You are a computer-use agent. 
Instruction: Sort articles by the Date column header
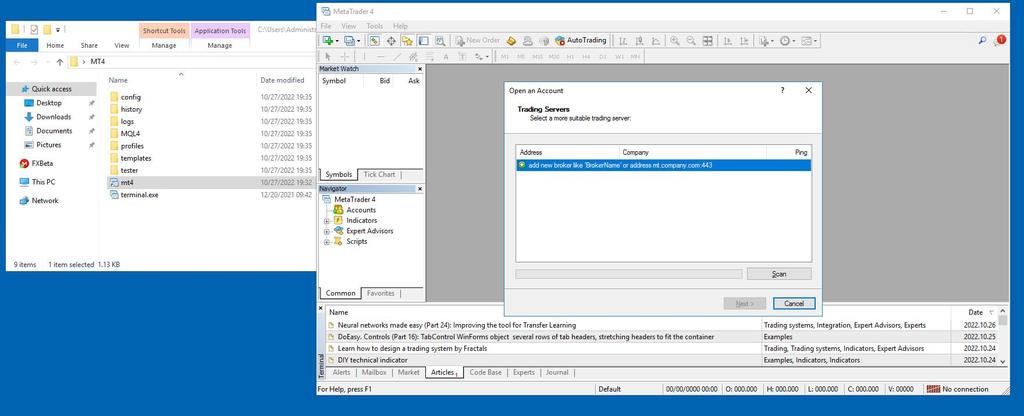coord(975,312)
